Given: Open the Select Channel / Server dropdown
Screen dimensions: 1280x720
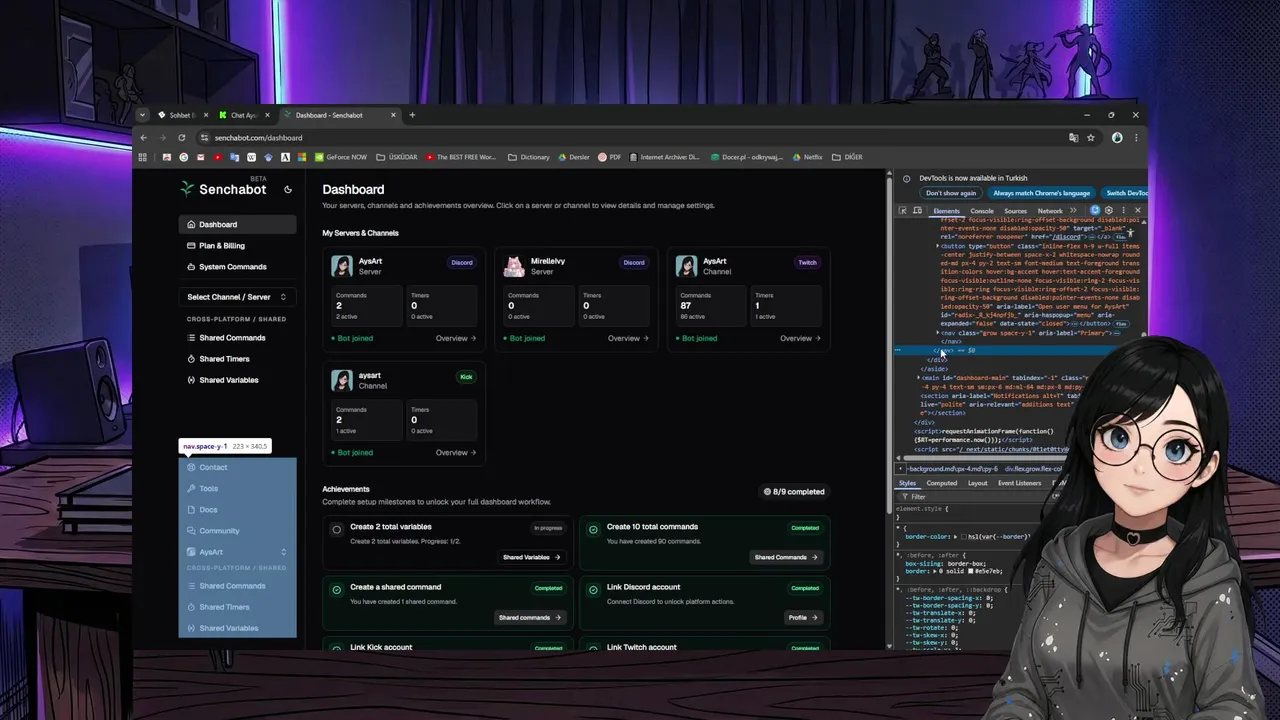Looking at the screenshot, I should click(x=237, y=297).
